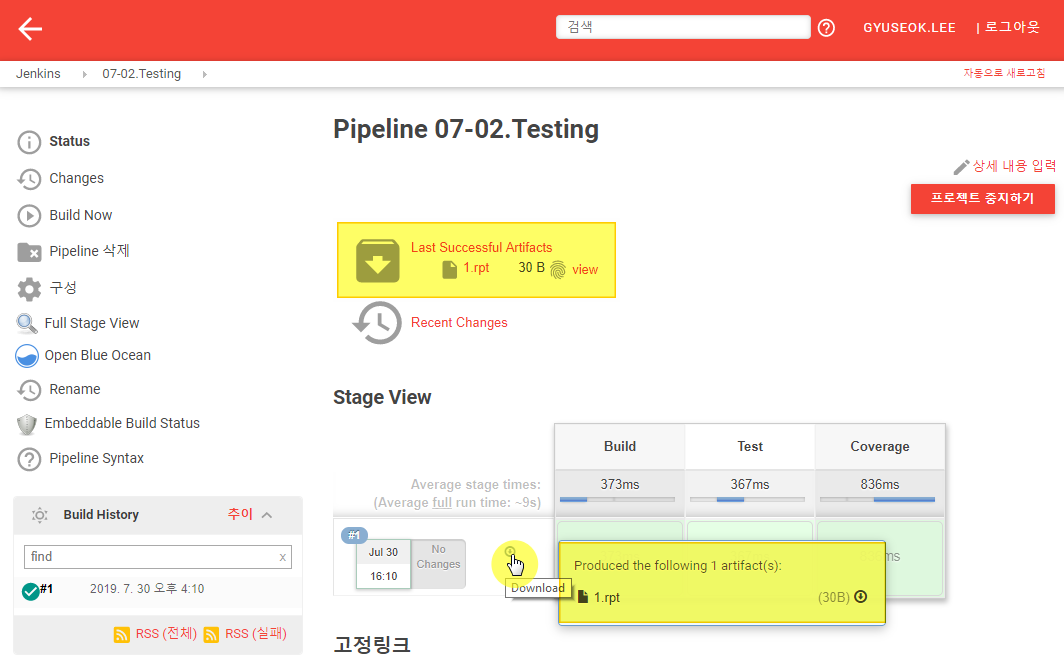The height and width of the screenshot is (655, 1064).
Task: Open Blue Ocean from sidebar icon
Action: point(27,356)
